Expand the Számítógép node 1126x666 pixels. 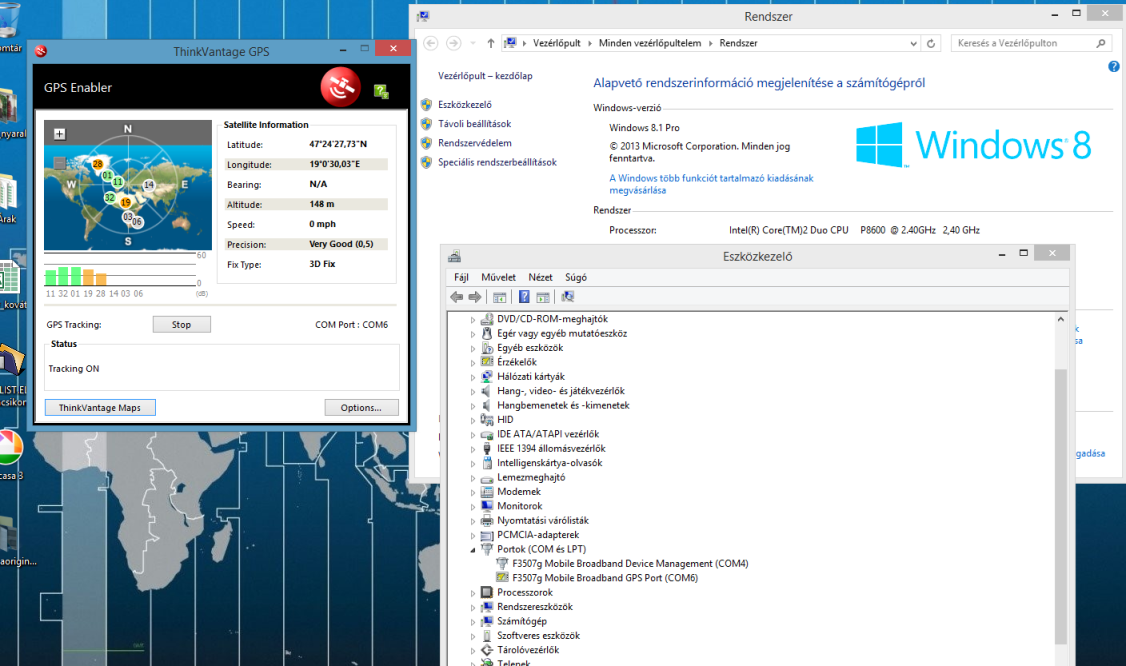[473, 621]
